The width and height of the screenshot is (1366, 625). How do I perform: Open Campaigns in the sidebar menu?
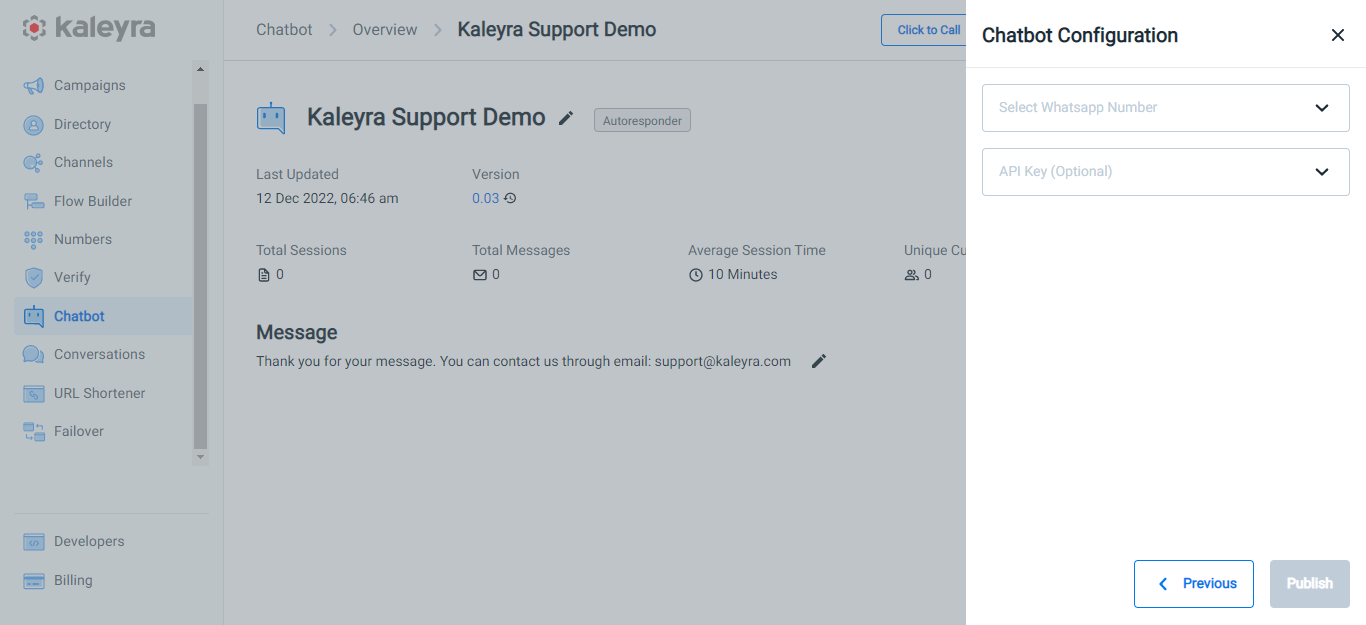click(103, 86)
